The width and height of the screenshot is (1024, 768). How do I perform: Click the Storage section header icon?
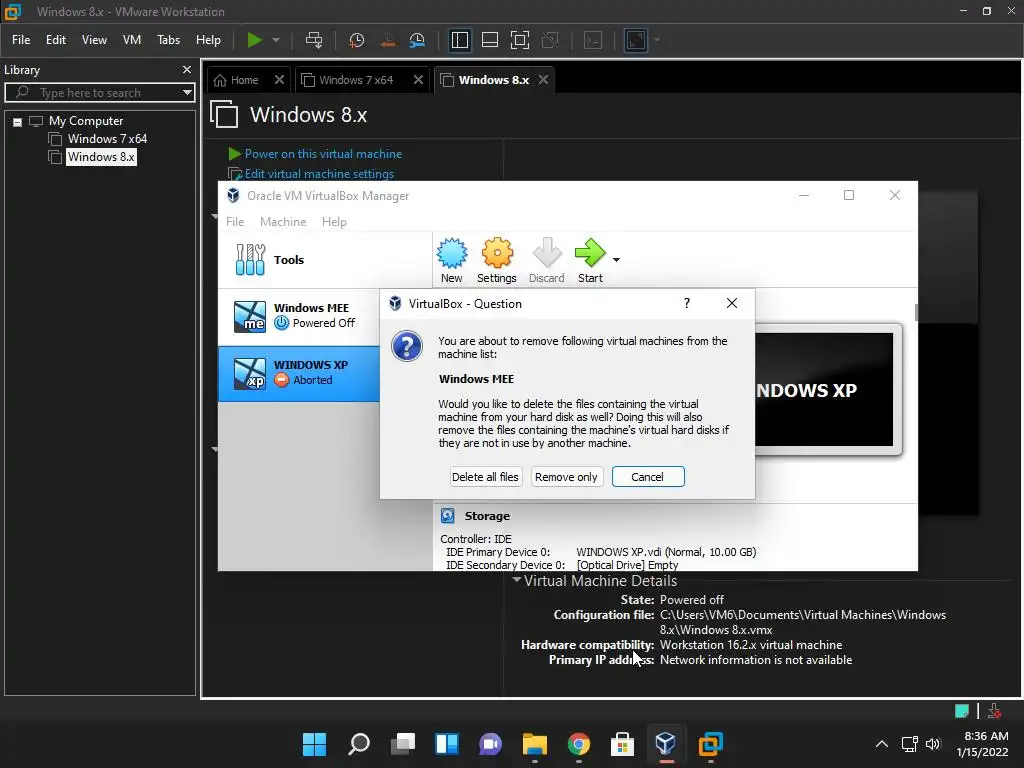(x=448, y=516)
